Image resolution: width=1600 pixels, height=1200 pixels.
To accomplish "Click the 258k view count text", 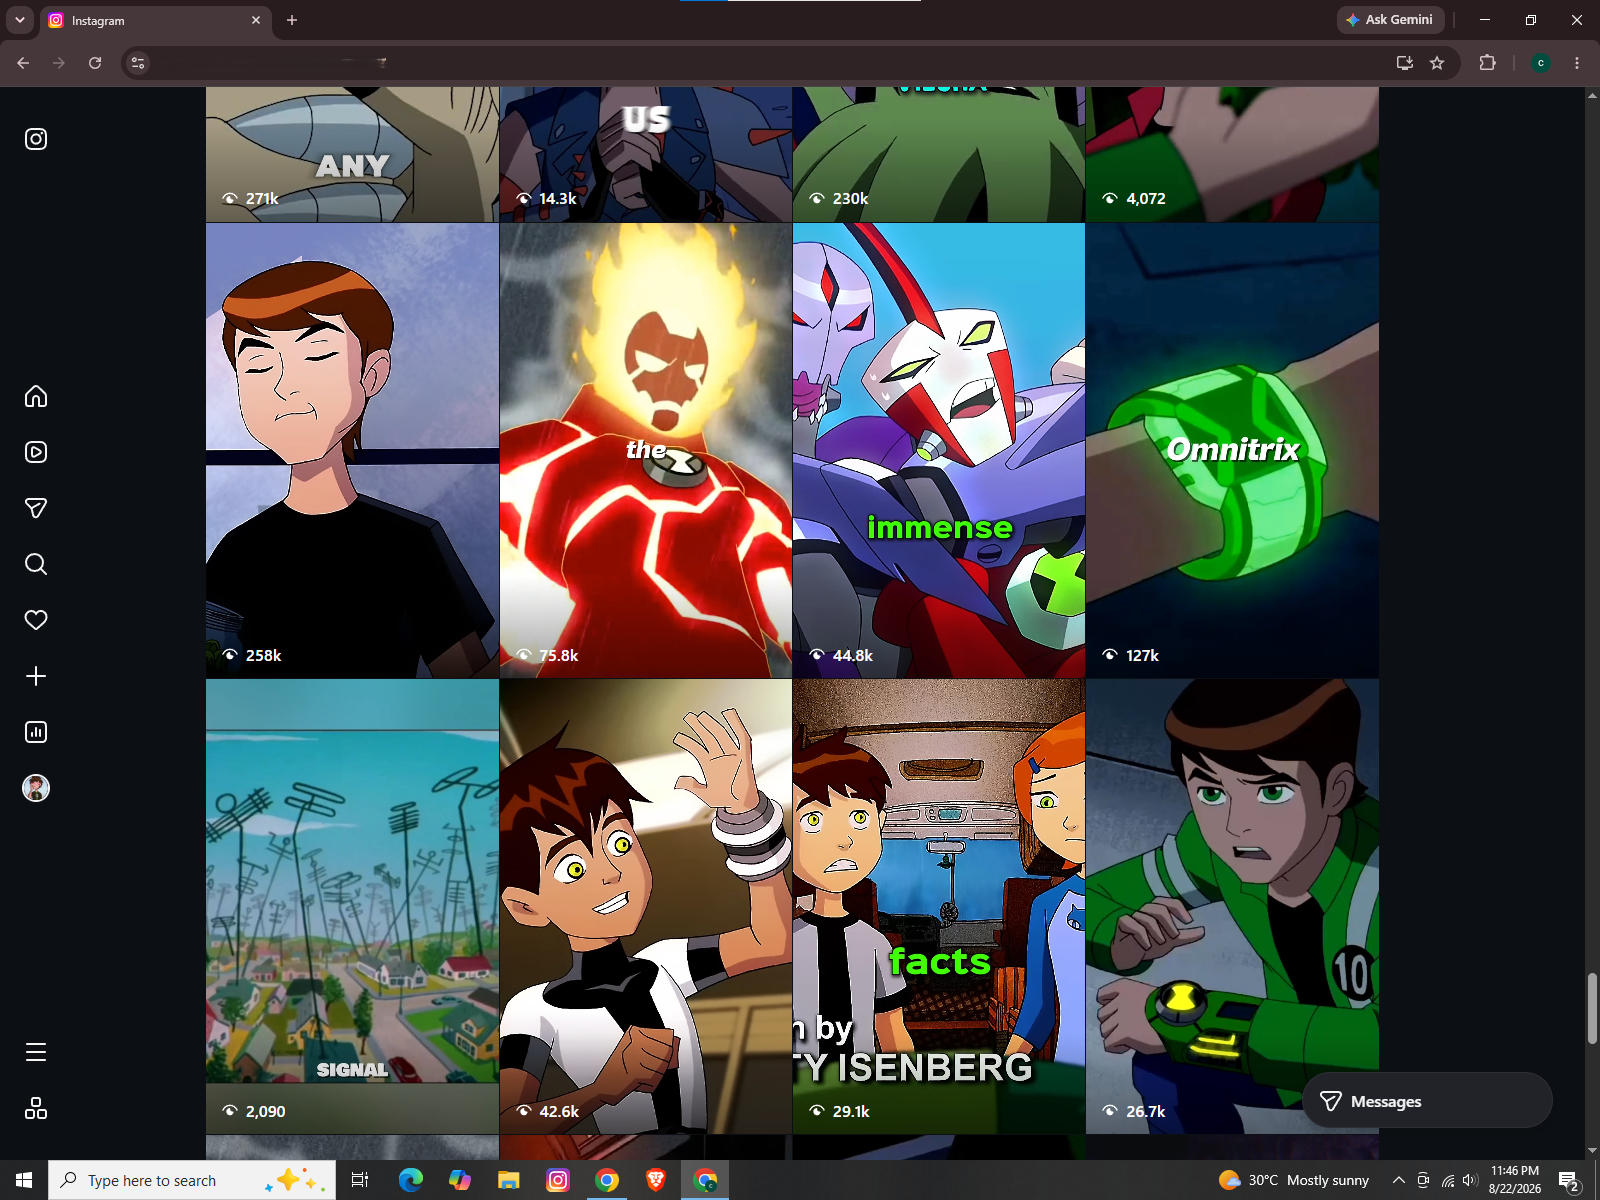I will (x=263, y=655).
